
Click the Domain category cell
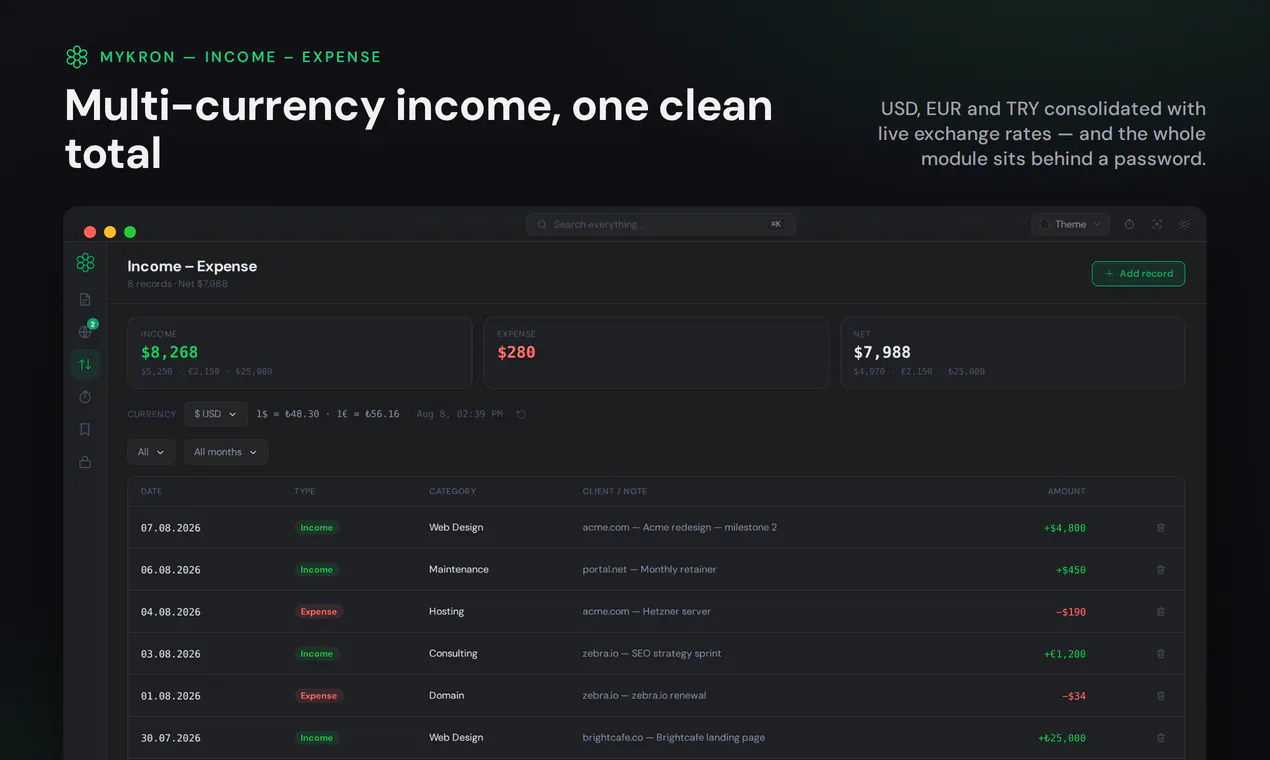pyautogui.click(x=447, y=695)
